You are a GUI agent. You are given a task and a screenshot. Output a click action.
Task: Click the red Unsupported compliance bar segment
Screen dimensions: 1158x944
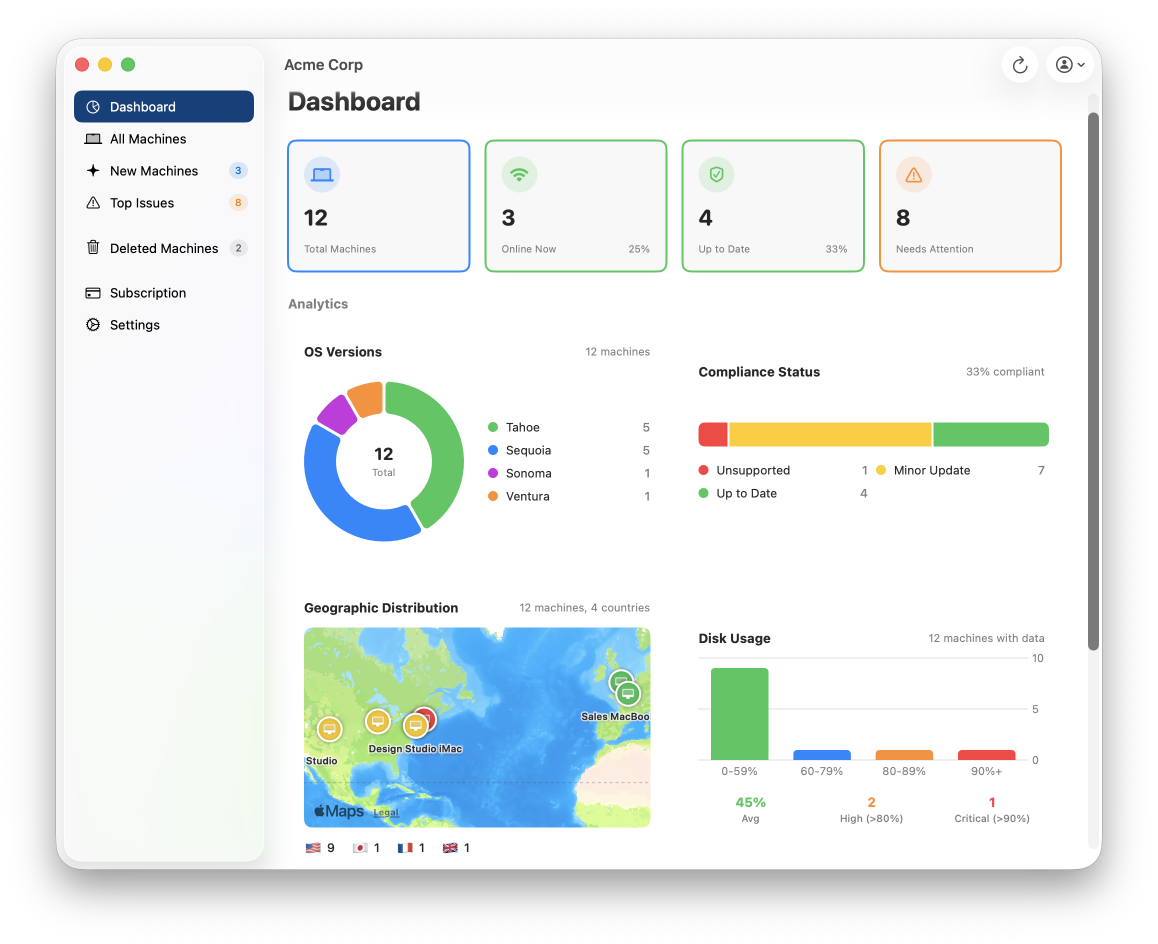pyautogui.click(x=713, y=434)
